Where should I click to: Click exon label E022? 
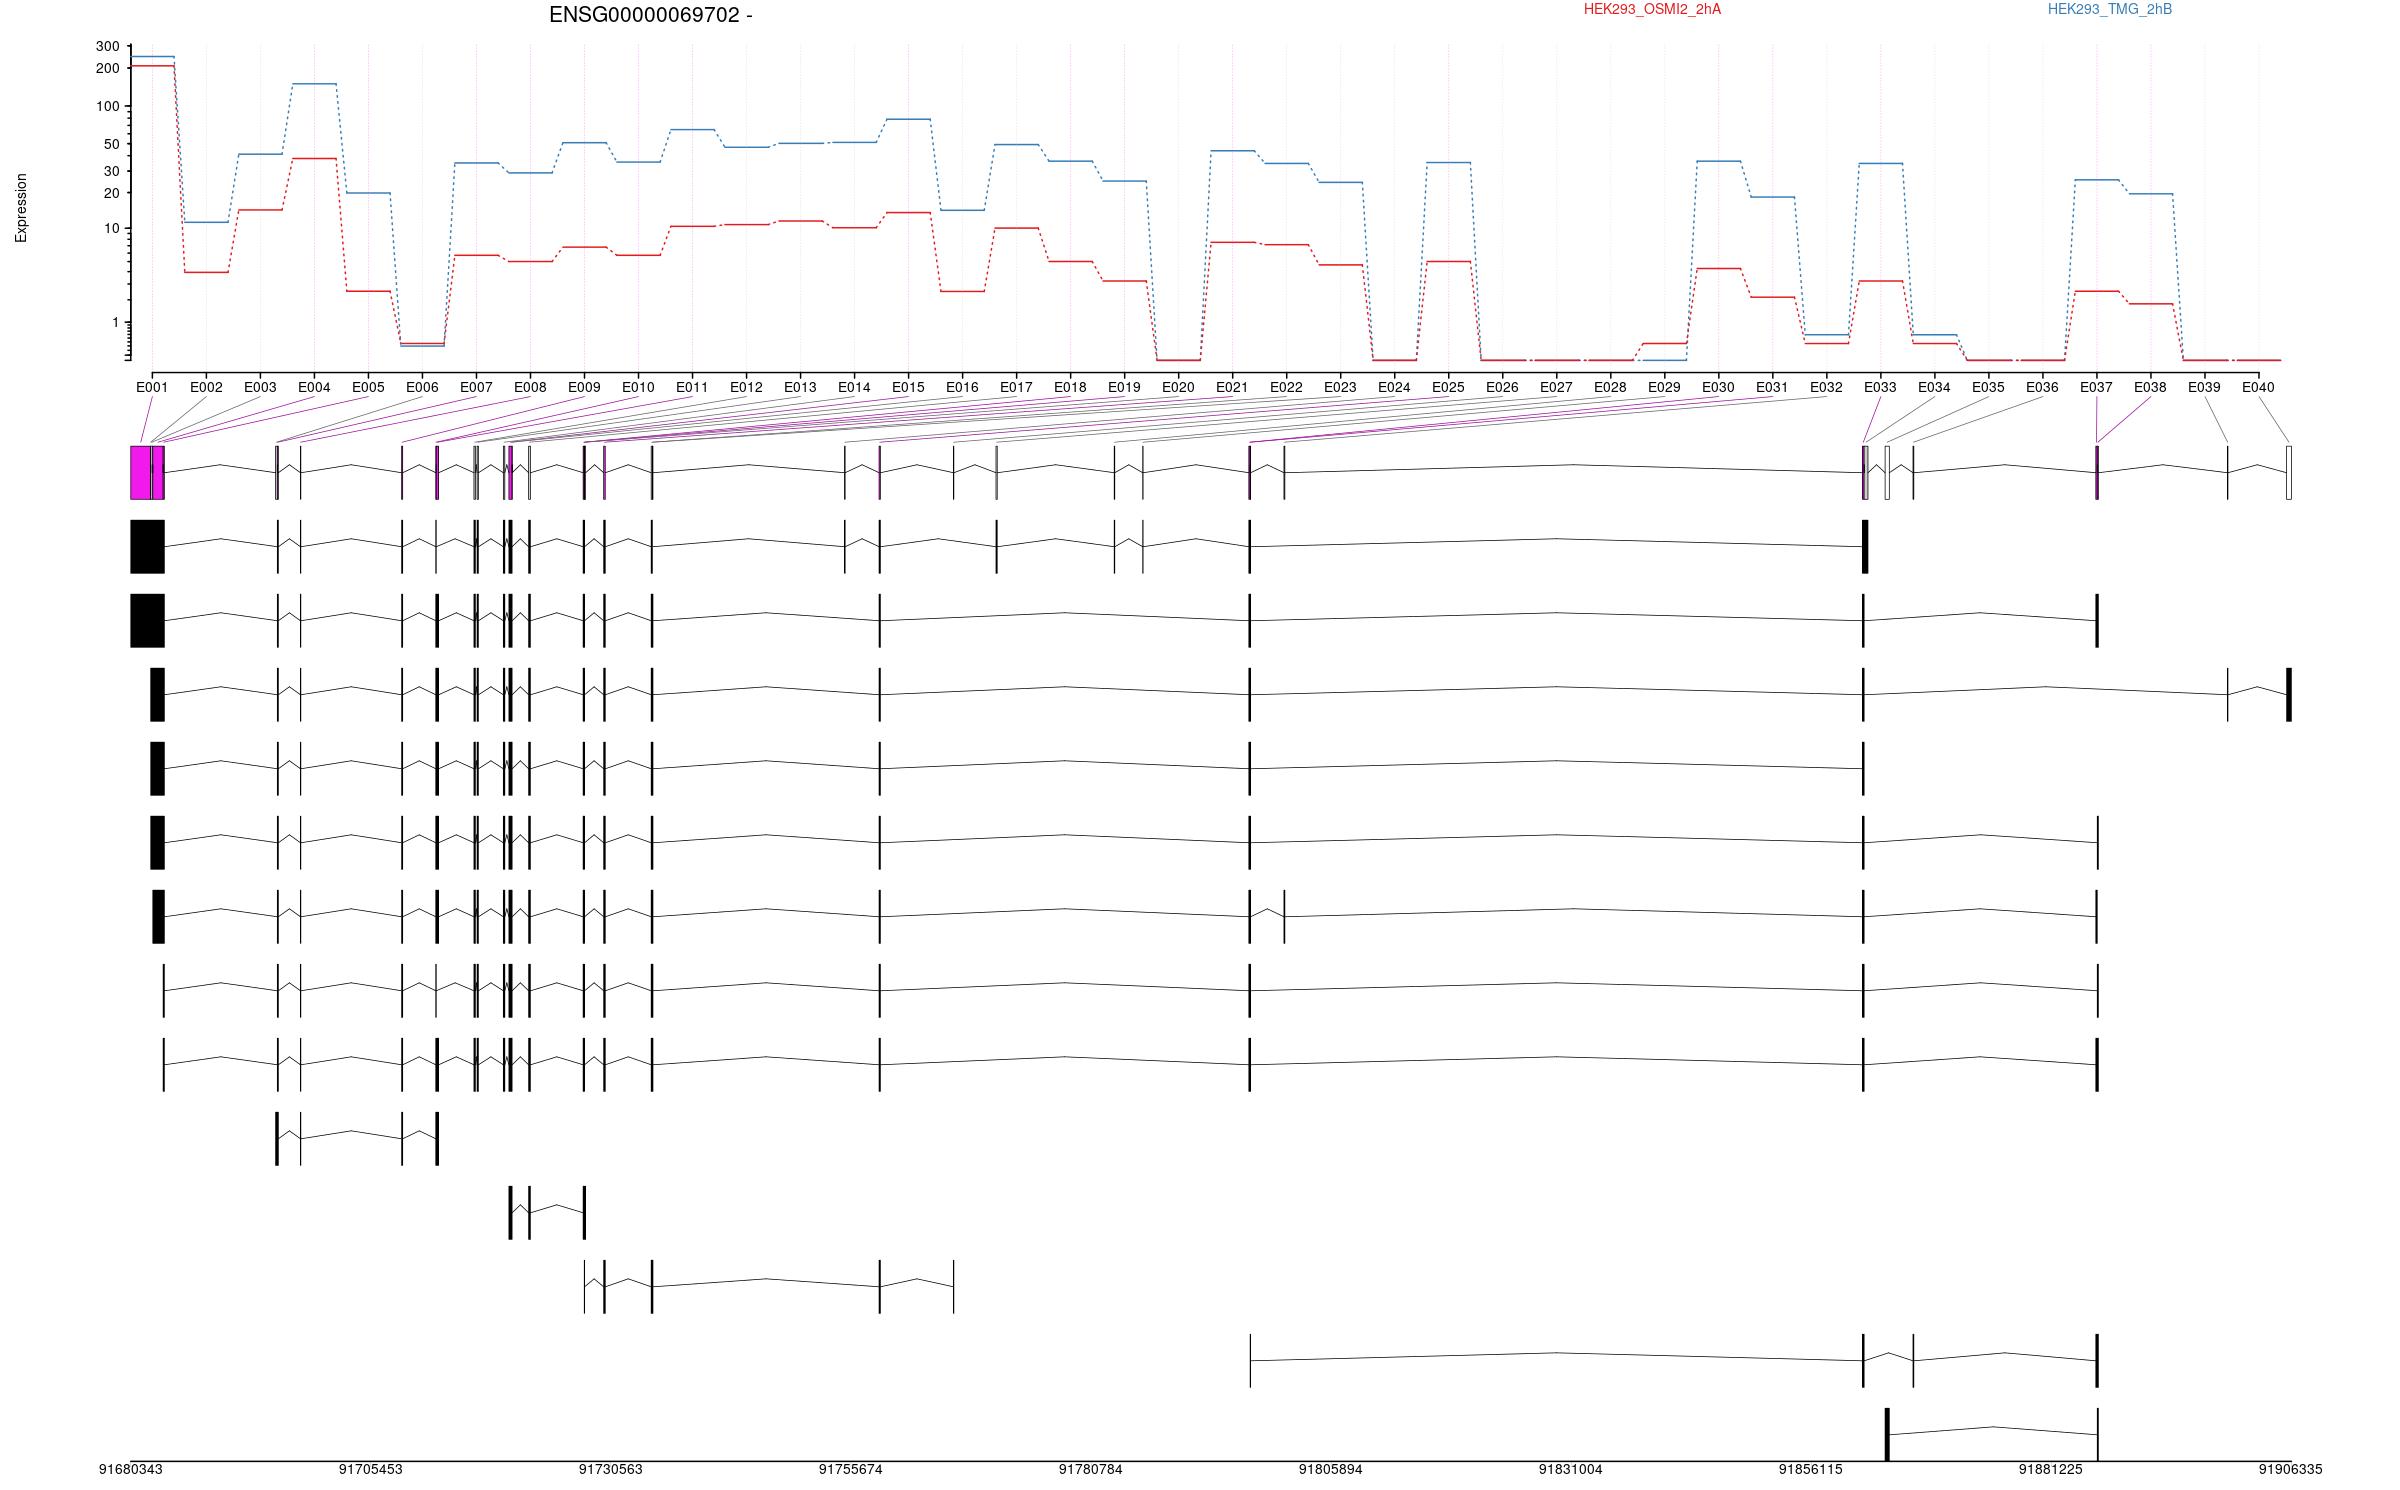pyautogui.click(x=1286, y=387)
